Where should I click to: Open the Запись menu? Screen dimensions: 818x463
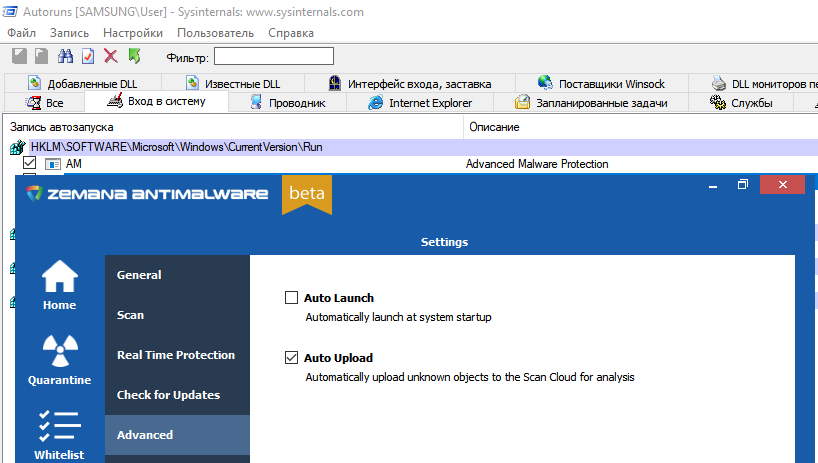pyautogui.click(x=69, y=33)
